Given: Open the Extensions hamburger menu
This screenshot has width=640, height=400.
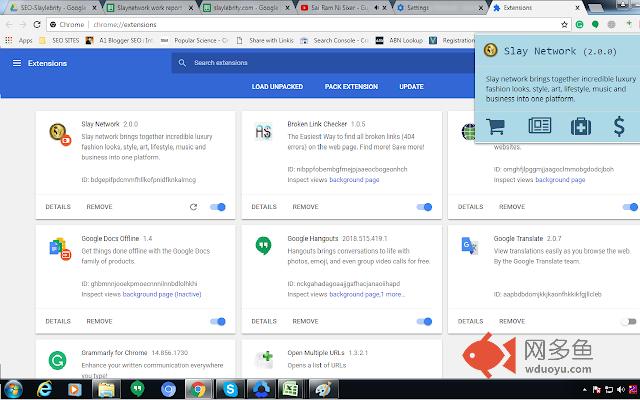Looking at the screenshot, I should (17, 63).
